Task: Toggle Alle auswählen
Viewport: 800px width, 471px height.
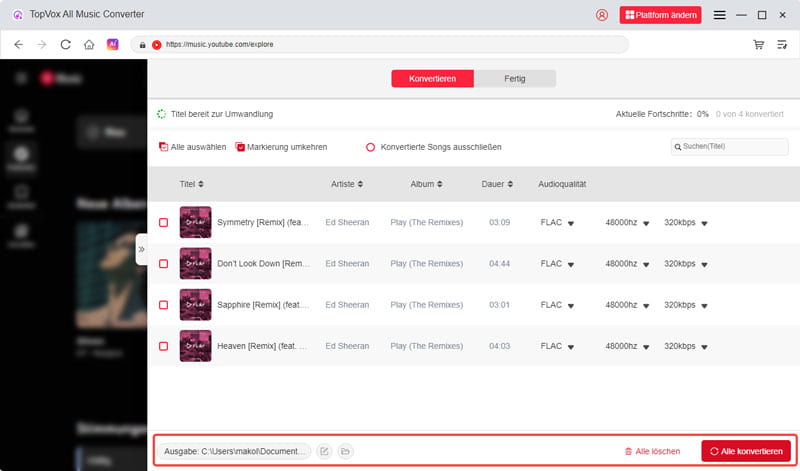Action: click(x=192, y=147)
